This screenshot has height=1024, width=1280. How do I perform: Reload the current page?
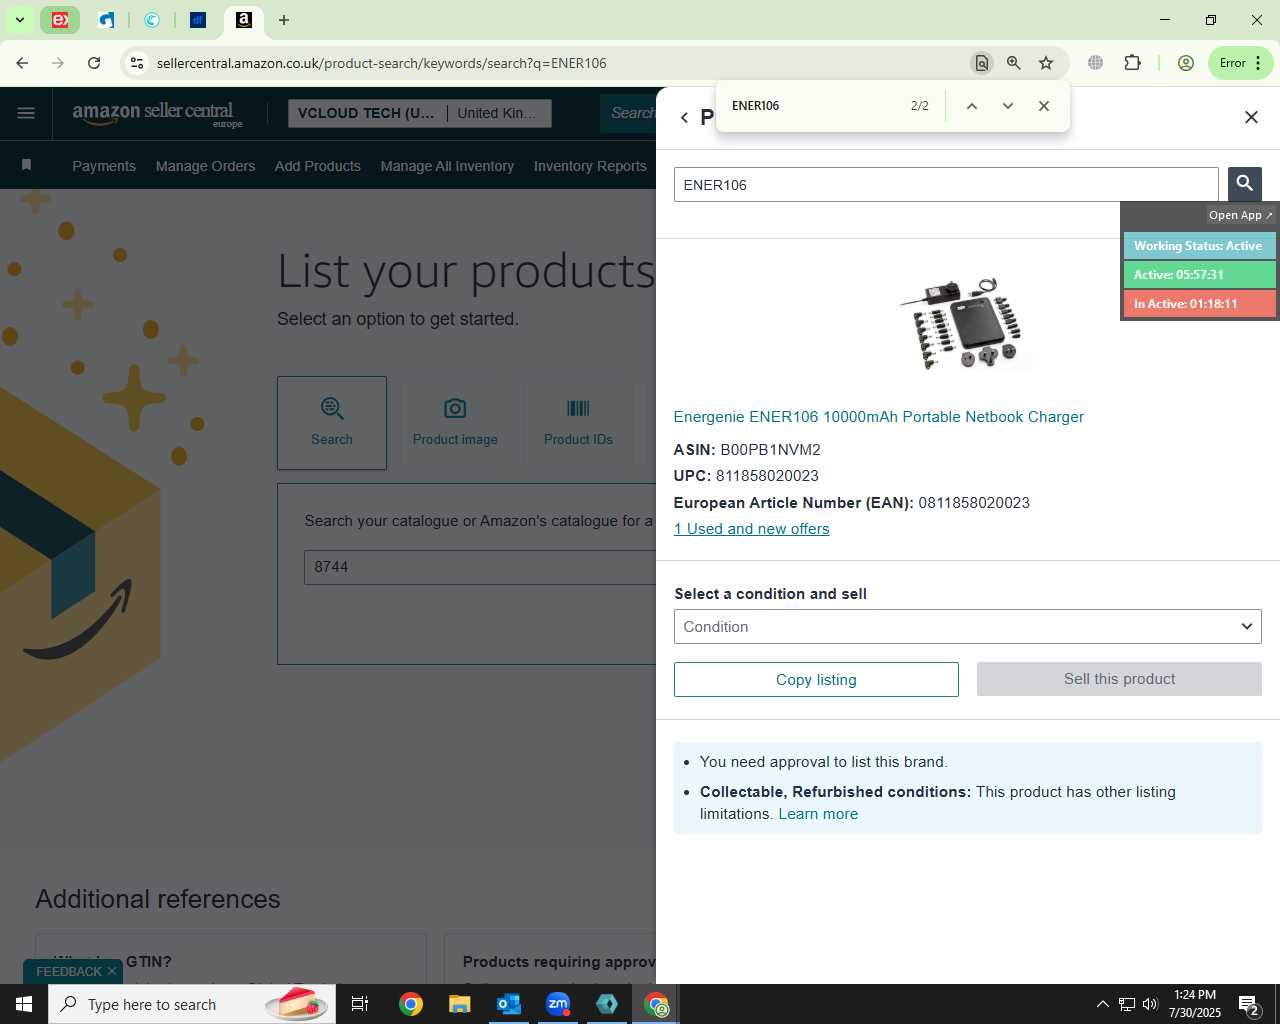pos(94,63)
